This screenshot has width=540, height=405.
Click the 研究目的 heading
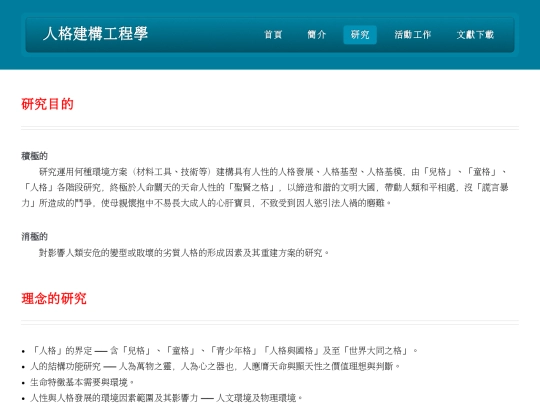(48, 104)
